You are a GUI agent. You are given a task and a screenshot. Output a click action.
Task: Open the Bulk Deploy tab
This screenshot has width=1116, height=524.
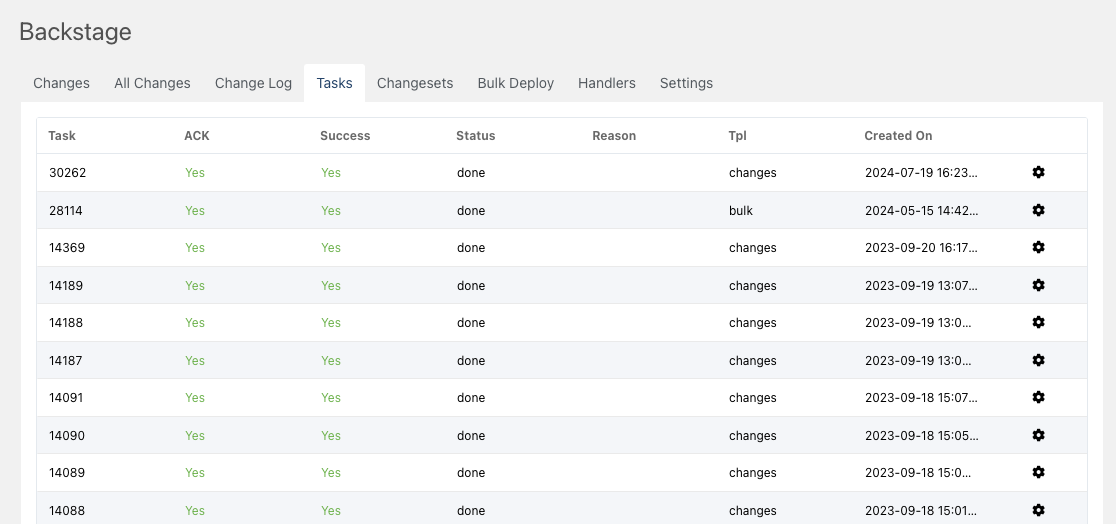[515, 83]
